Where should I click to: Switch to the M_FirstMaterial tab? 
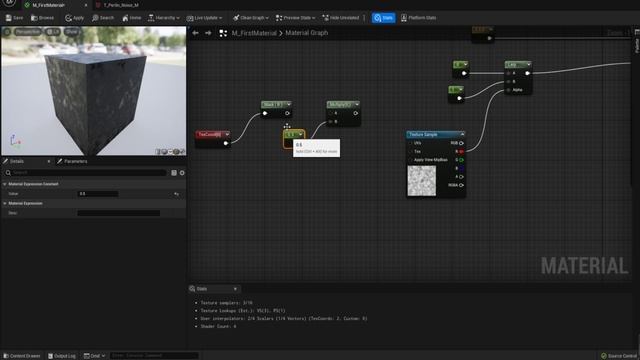[x=48, y=5]
